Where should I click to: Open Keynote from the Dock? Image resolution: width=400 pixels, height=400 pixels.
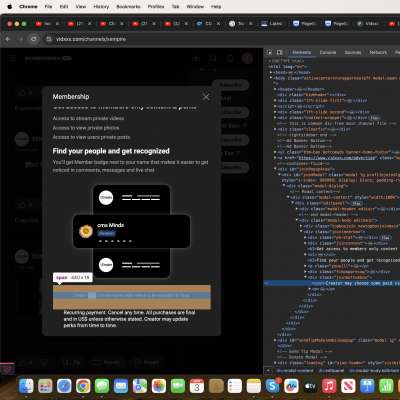click(367, 386)
